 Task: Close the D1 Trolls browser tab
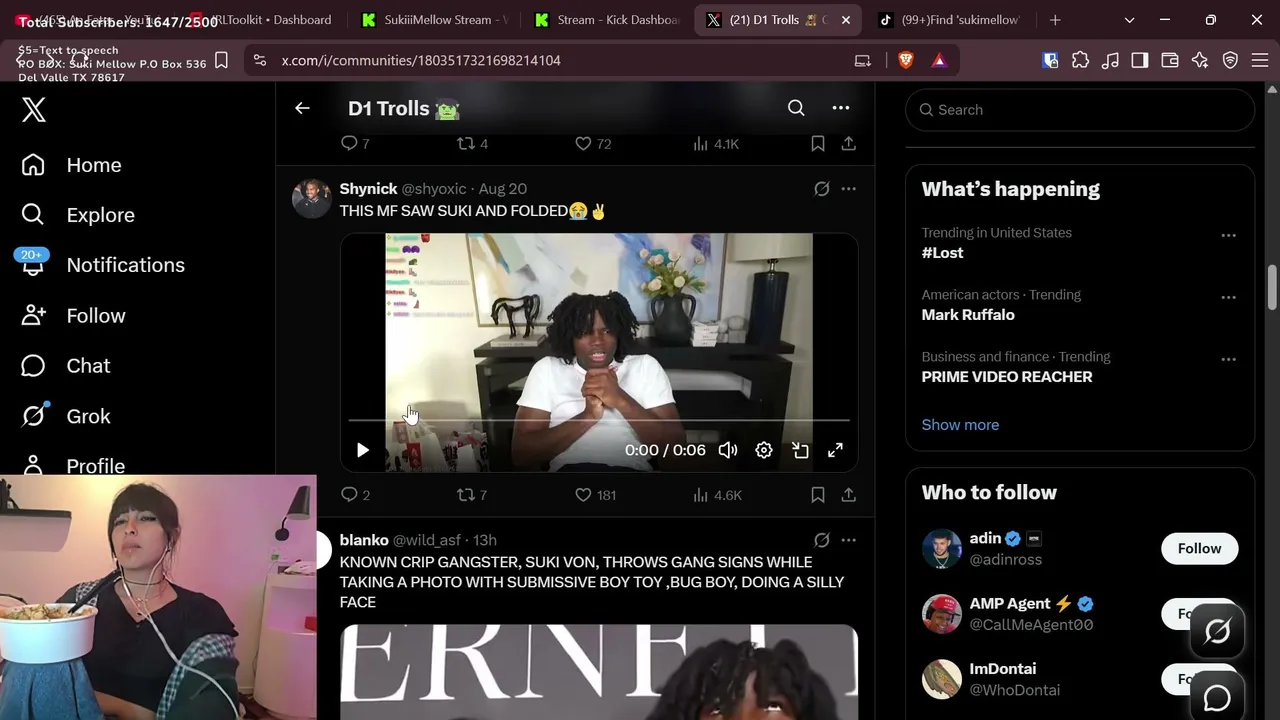846,20
